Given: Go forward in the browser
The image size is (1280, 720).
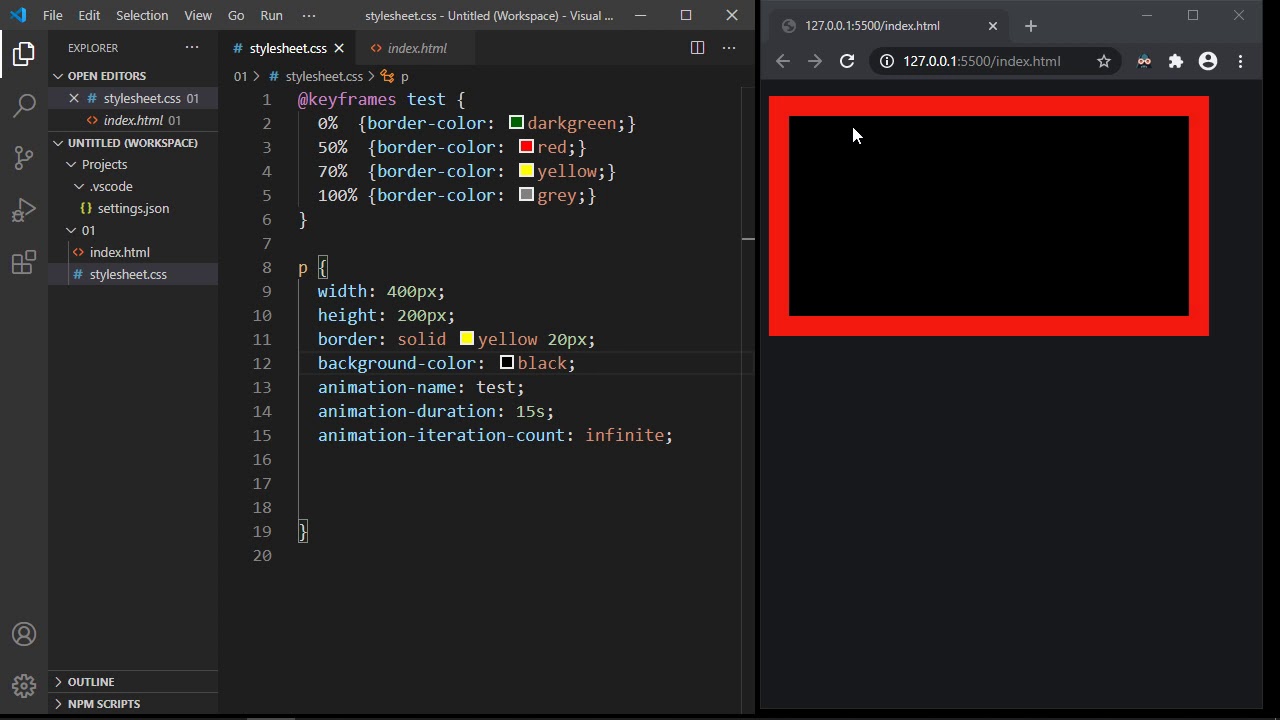Looking at the screenshot, I should click(x=815, y=61).
